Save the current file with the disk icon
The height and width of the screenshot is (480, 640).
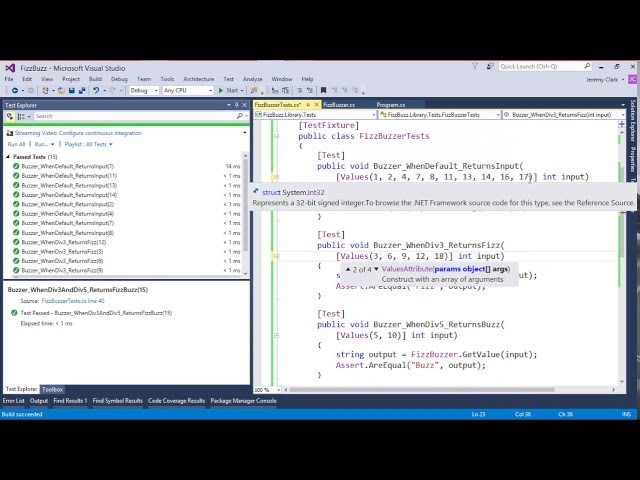pyautogui.click(x=71, y=90)
